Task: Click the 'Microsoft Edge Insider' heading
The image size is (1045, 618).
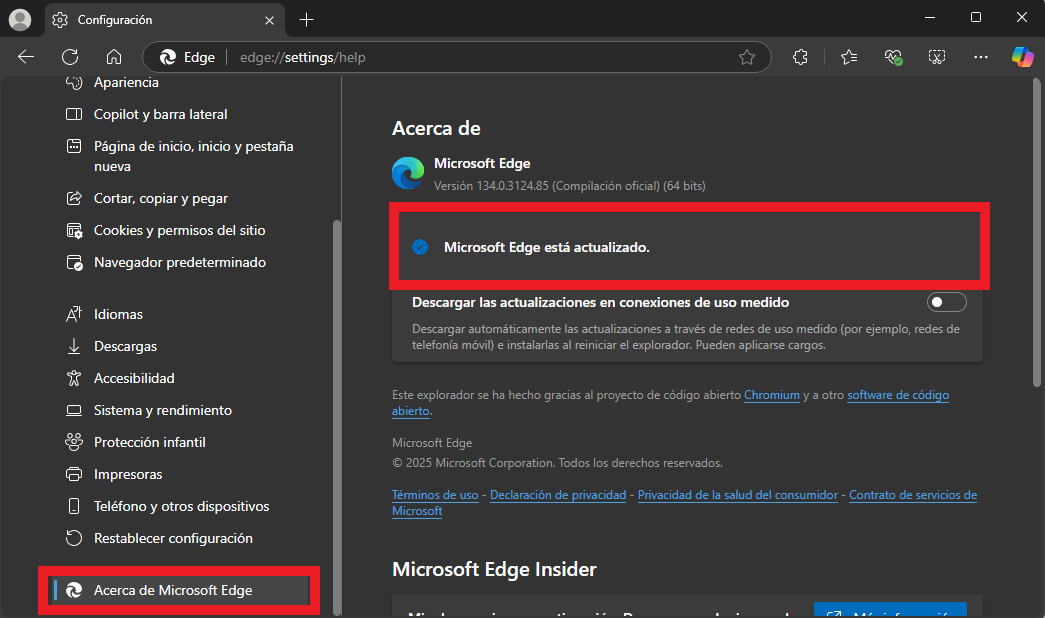Action: click(495, 569)
